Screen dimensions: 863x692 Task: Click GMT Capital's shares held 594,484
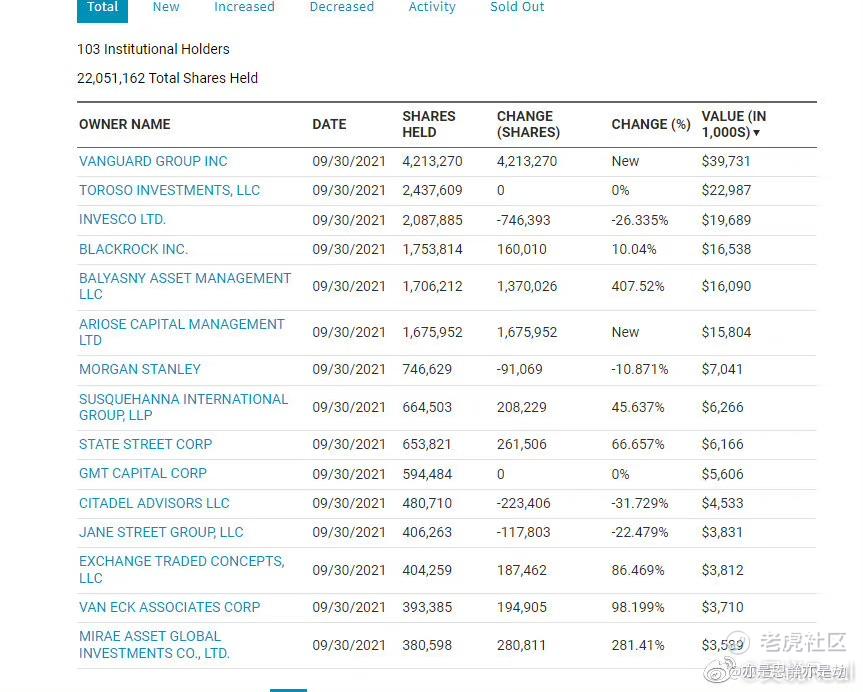pos(427,474)
